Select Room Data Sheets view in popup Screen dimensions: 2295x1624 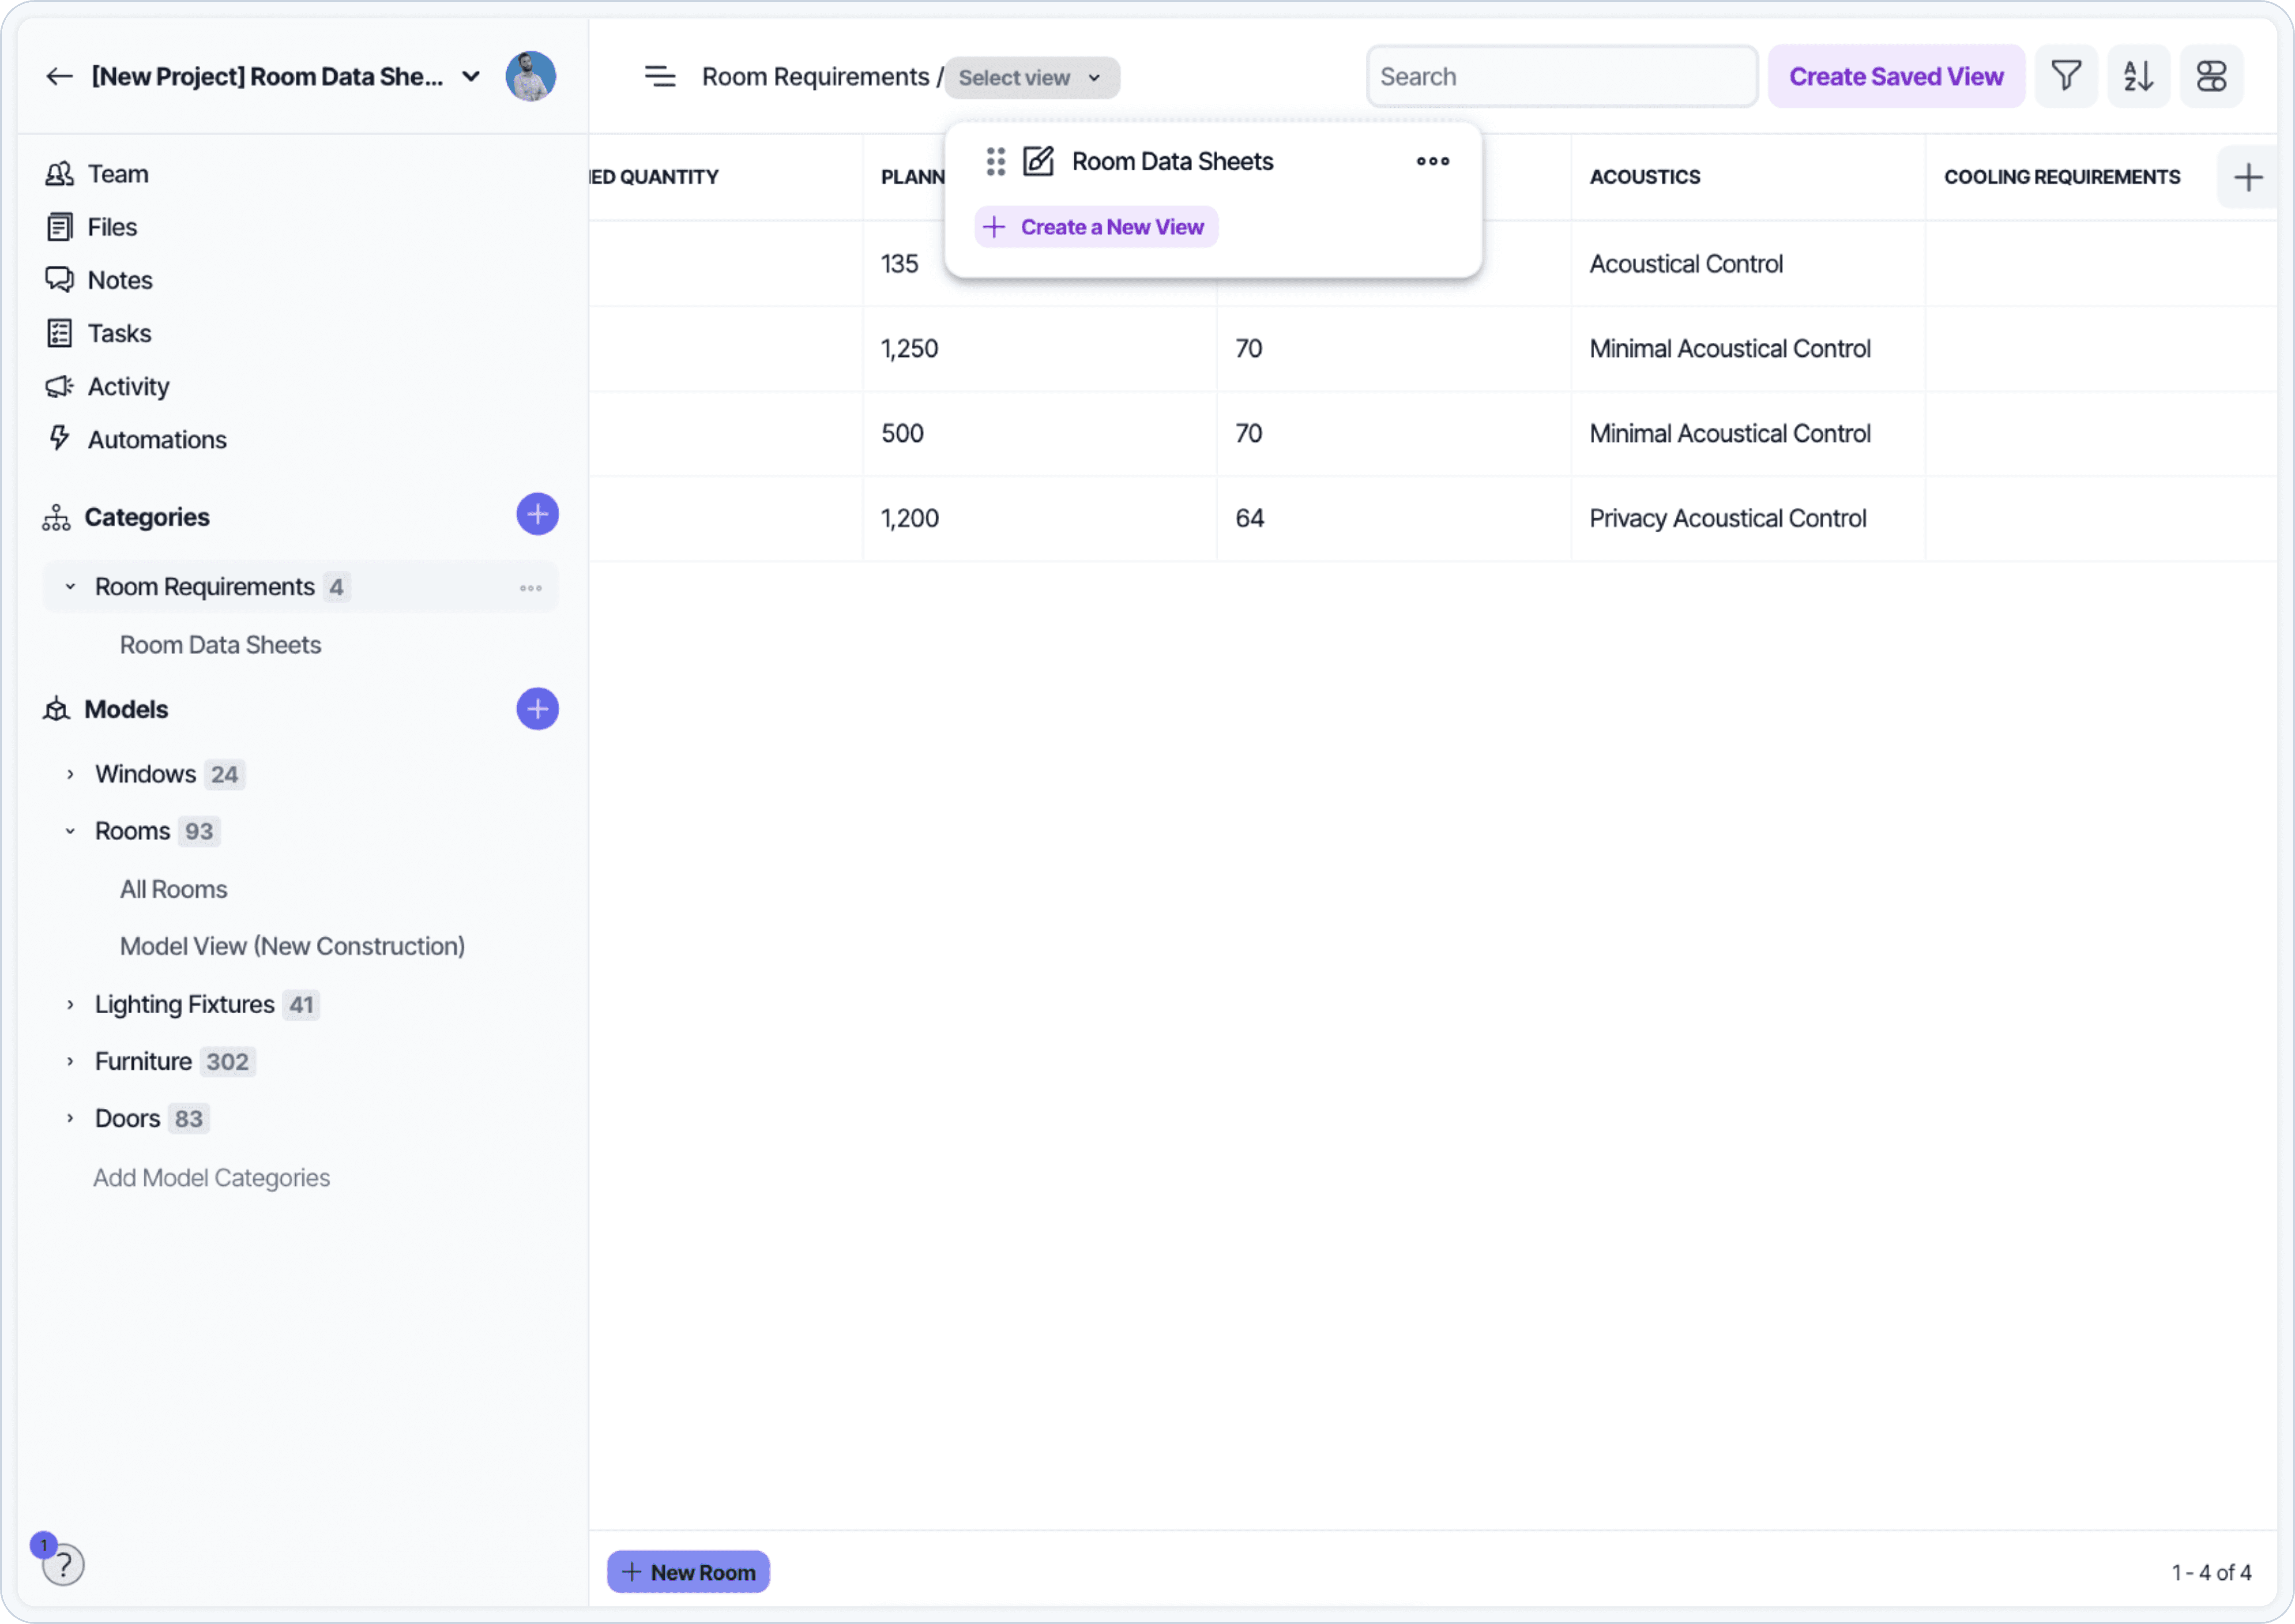[x=1172, y=161]
